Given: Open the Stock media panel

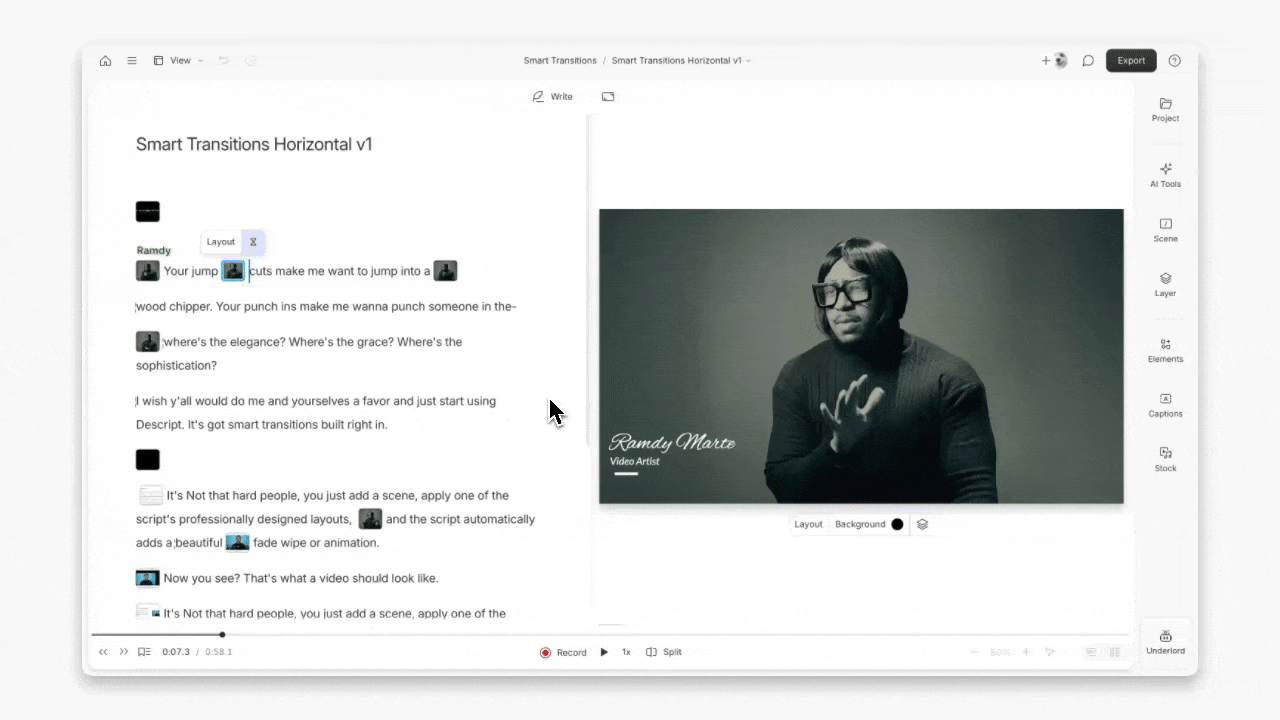Looking at the screenshot, I should click(1165, 460).
